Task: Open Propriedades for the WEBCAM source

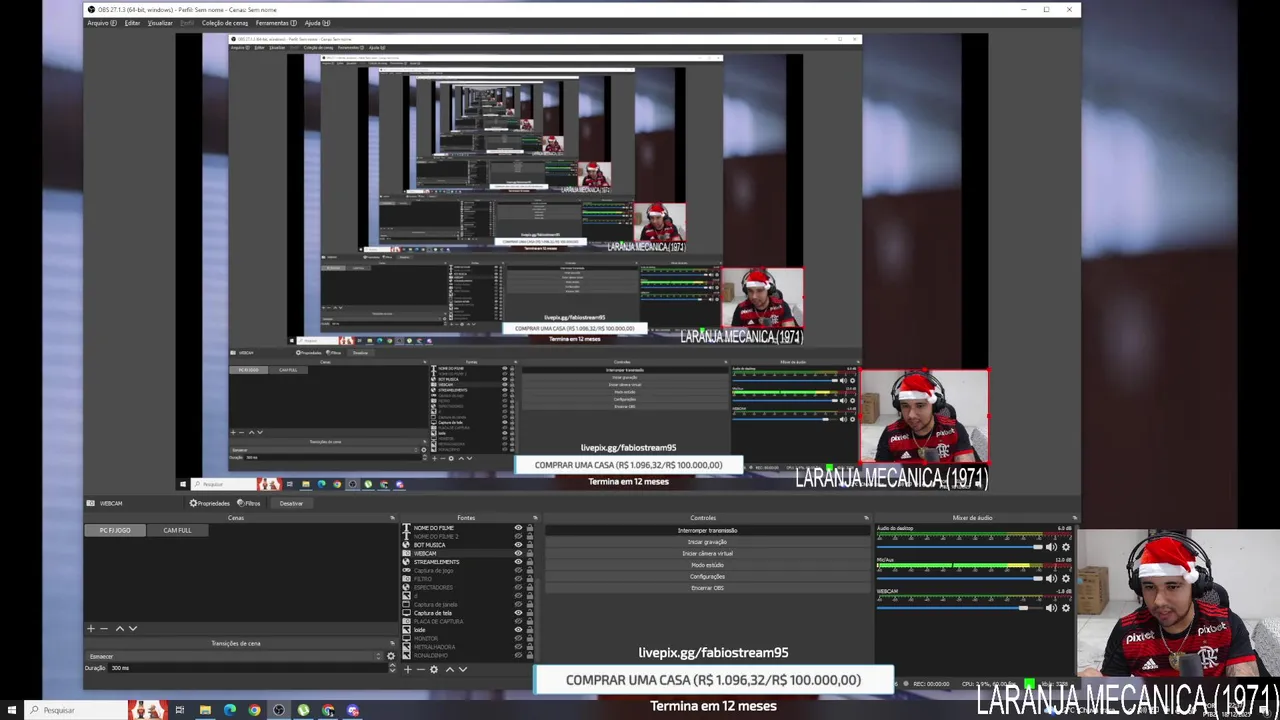Action: click(210, 503)
